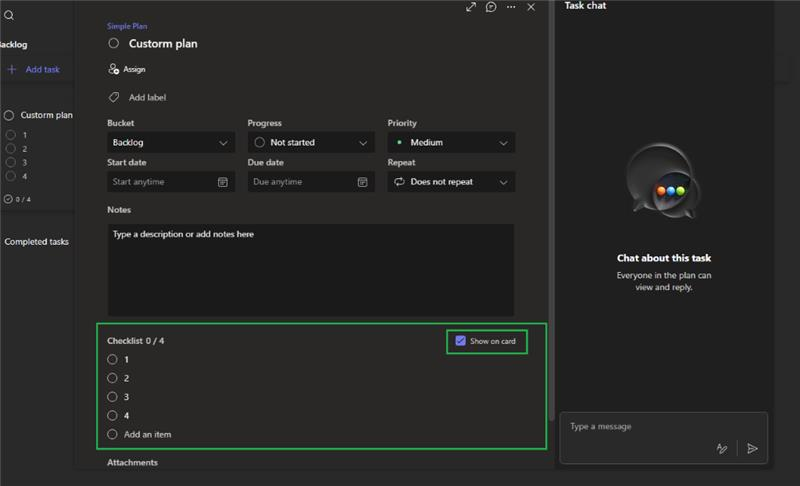Click the Assign button
This screenshot has width=800, height=486.
coord(127,69)
